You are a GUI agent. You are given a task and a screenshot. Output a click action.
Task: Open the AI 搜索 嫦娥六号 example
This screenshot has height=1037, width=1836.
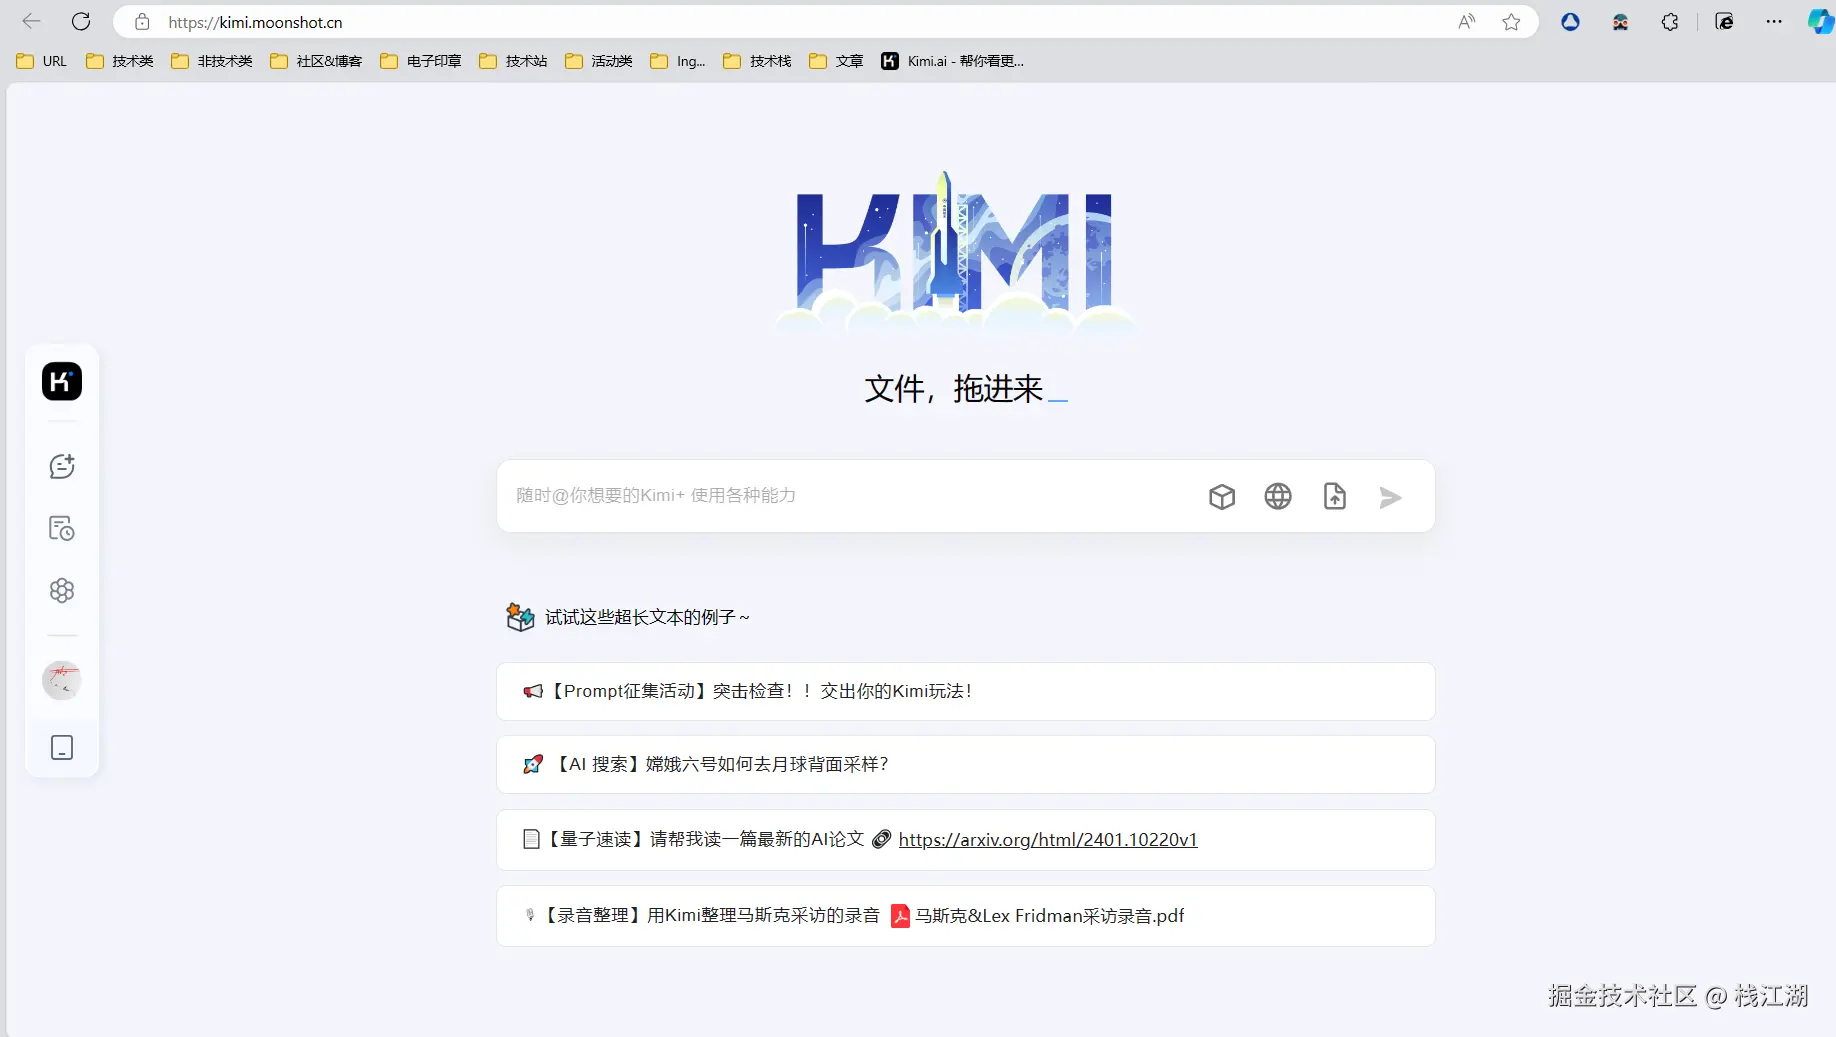(x=966, y=764)
